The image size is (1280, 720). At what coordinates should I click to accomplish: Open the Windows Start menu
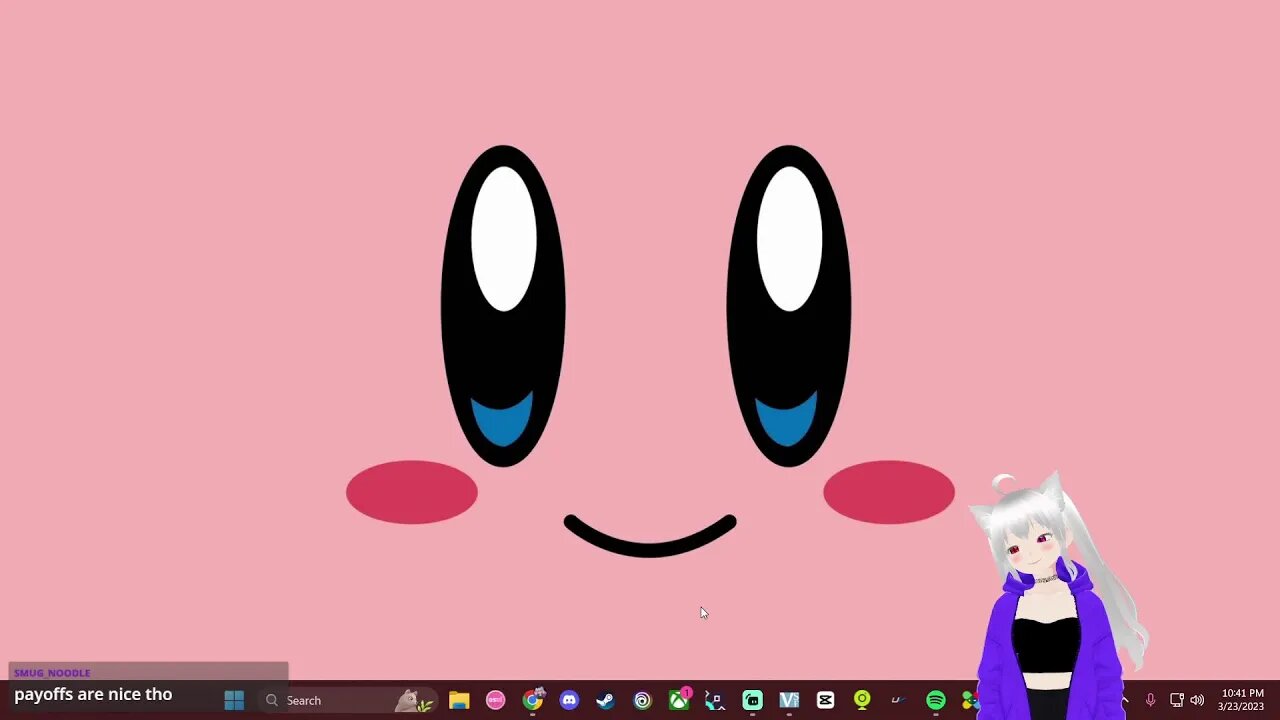tap(234, 701)
